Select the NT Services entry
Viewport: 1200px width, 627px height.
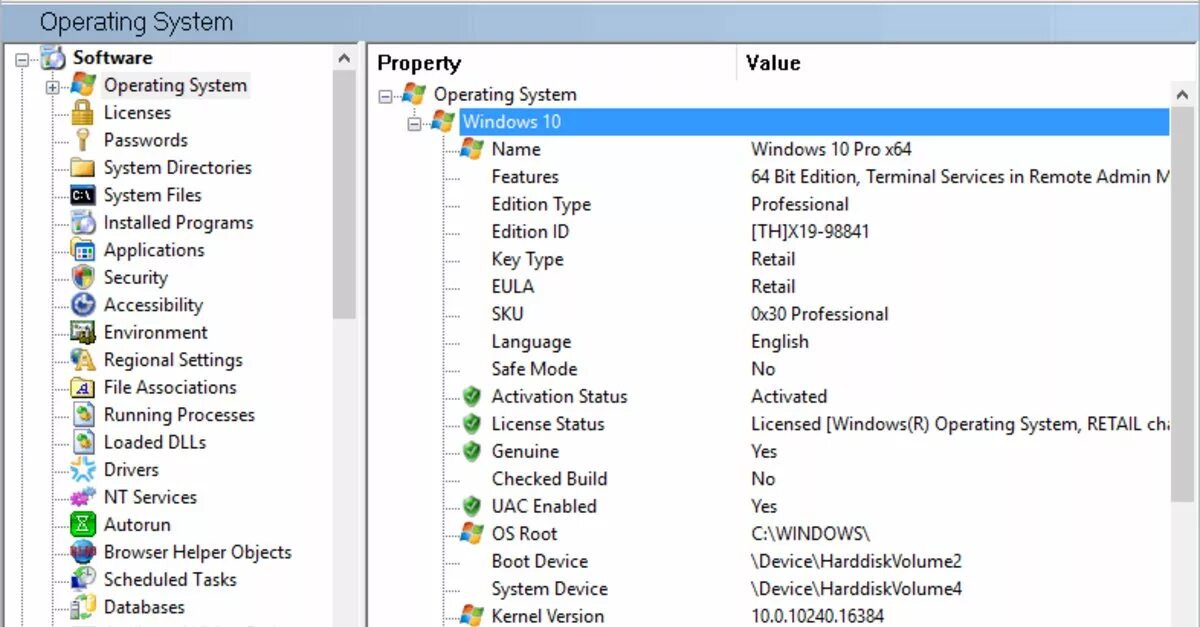150,497
